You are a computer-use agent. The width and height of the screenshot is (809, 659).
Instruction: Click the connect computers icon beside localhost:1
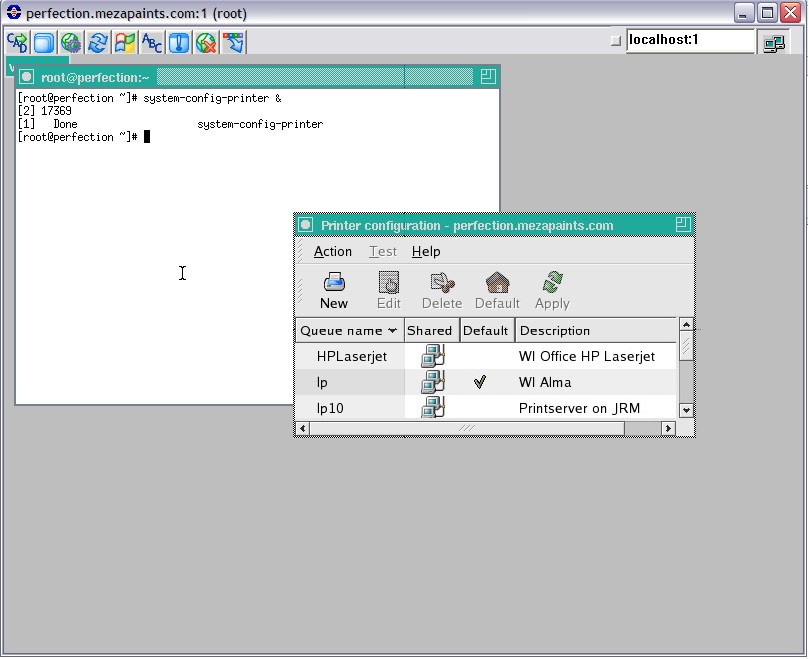point(774,42)
